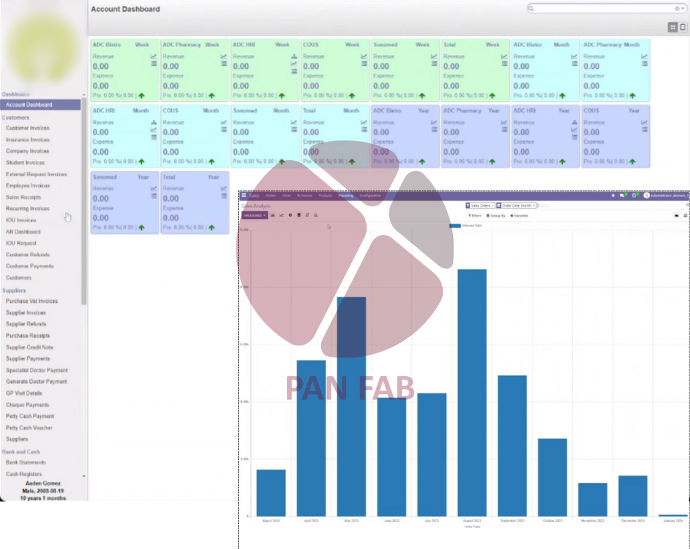Open line chart on Total Year card
The image size is (690, 549).
224,188
